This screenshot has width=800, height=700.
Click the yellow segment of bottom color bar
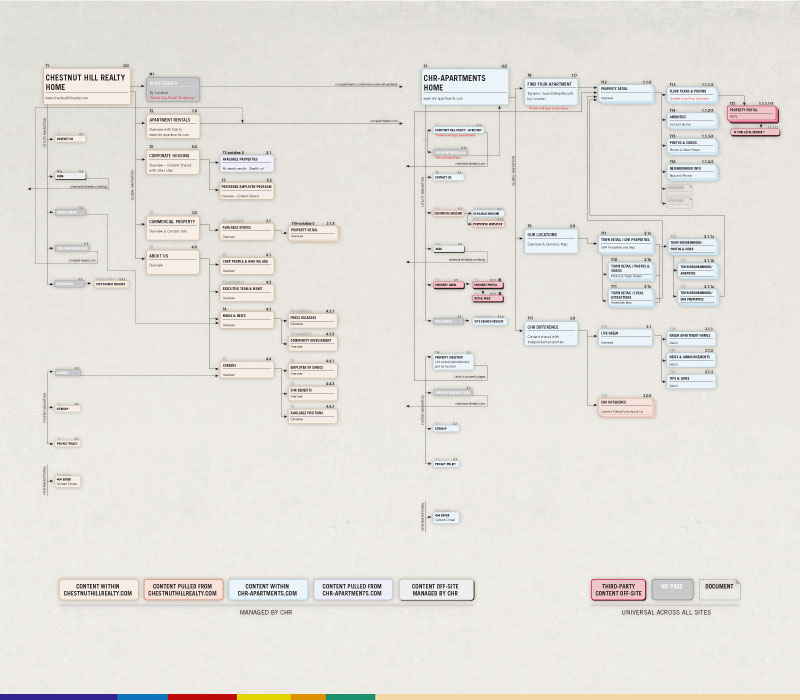point(264,697)
